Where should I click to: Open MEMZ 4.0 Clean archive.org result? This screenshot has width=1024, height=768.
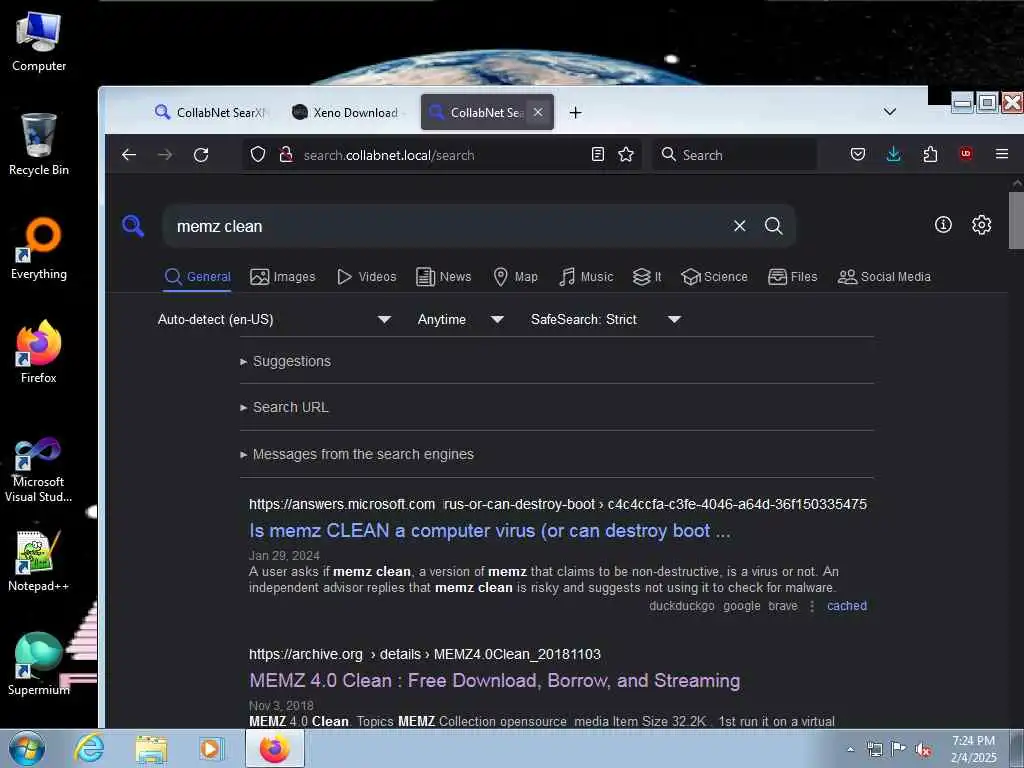point(494,680)
